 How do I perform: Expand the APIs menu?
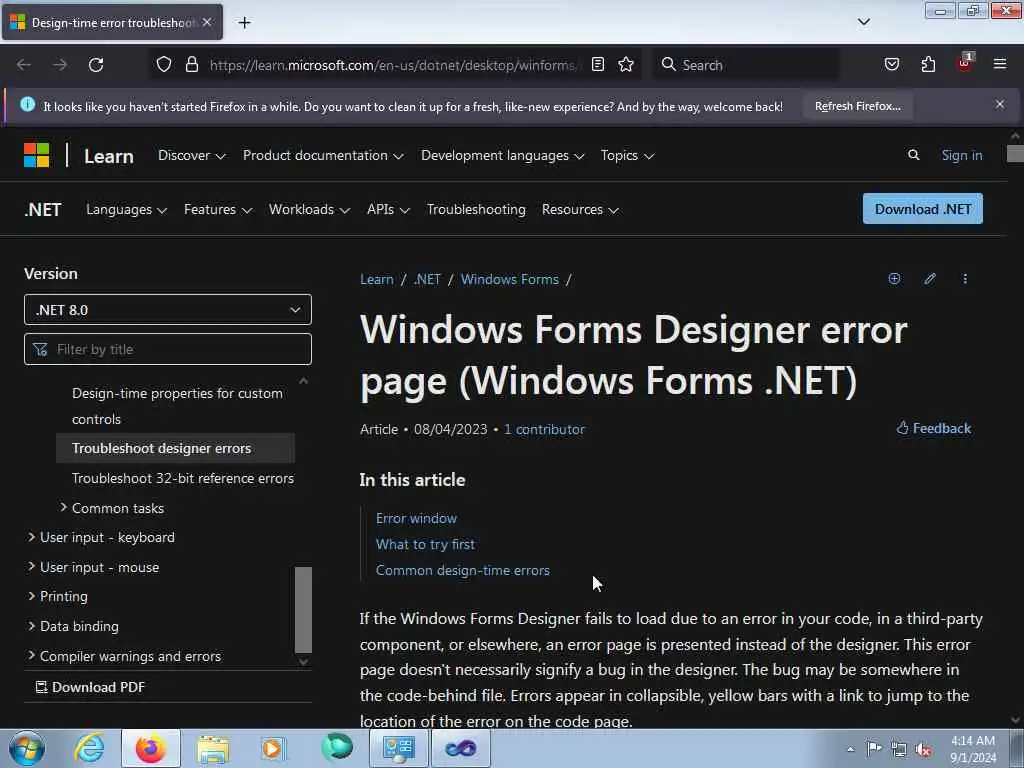388,210
